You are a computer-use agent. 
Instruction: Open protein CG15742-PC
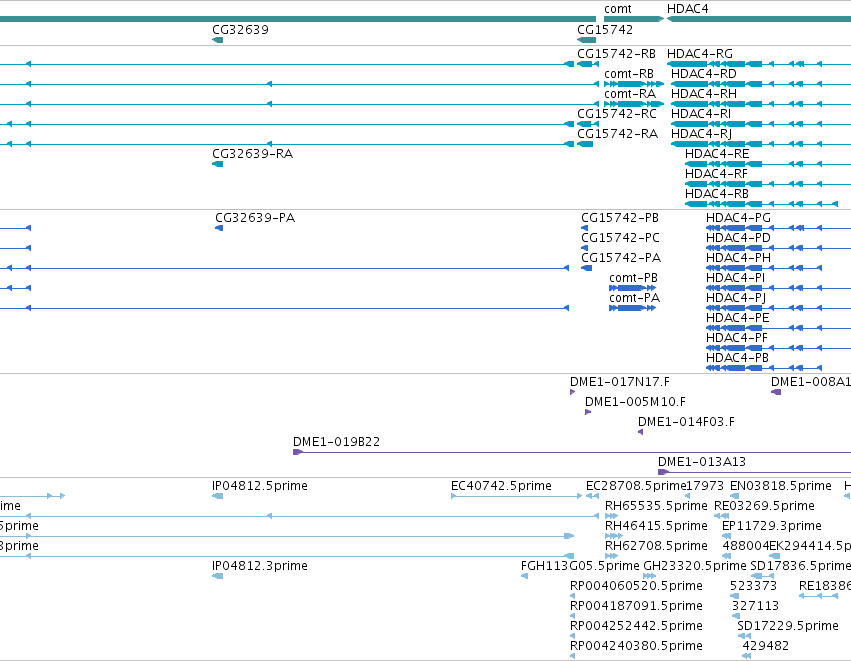[x=620, y=238]
